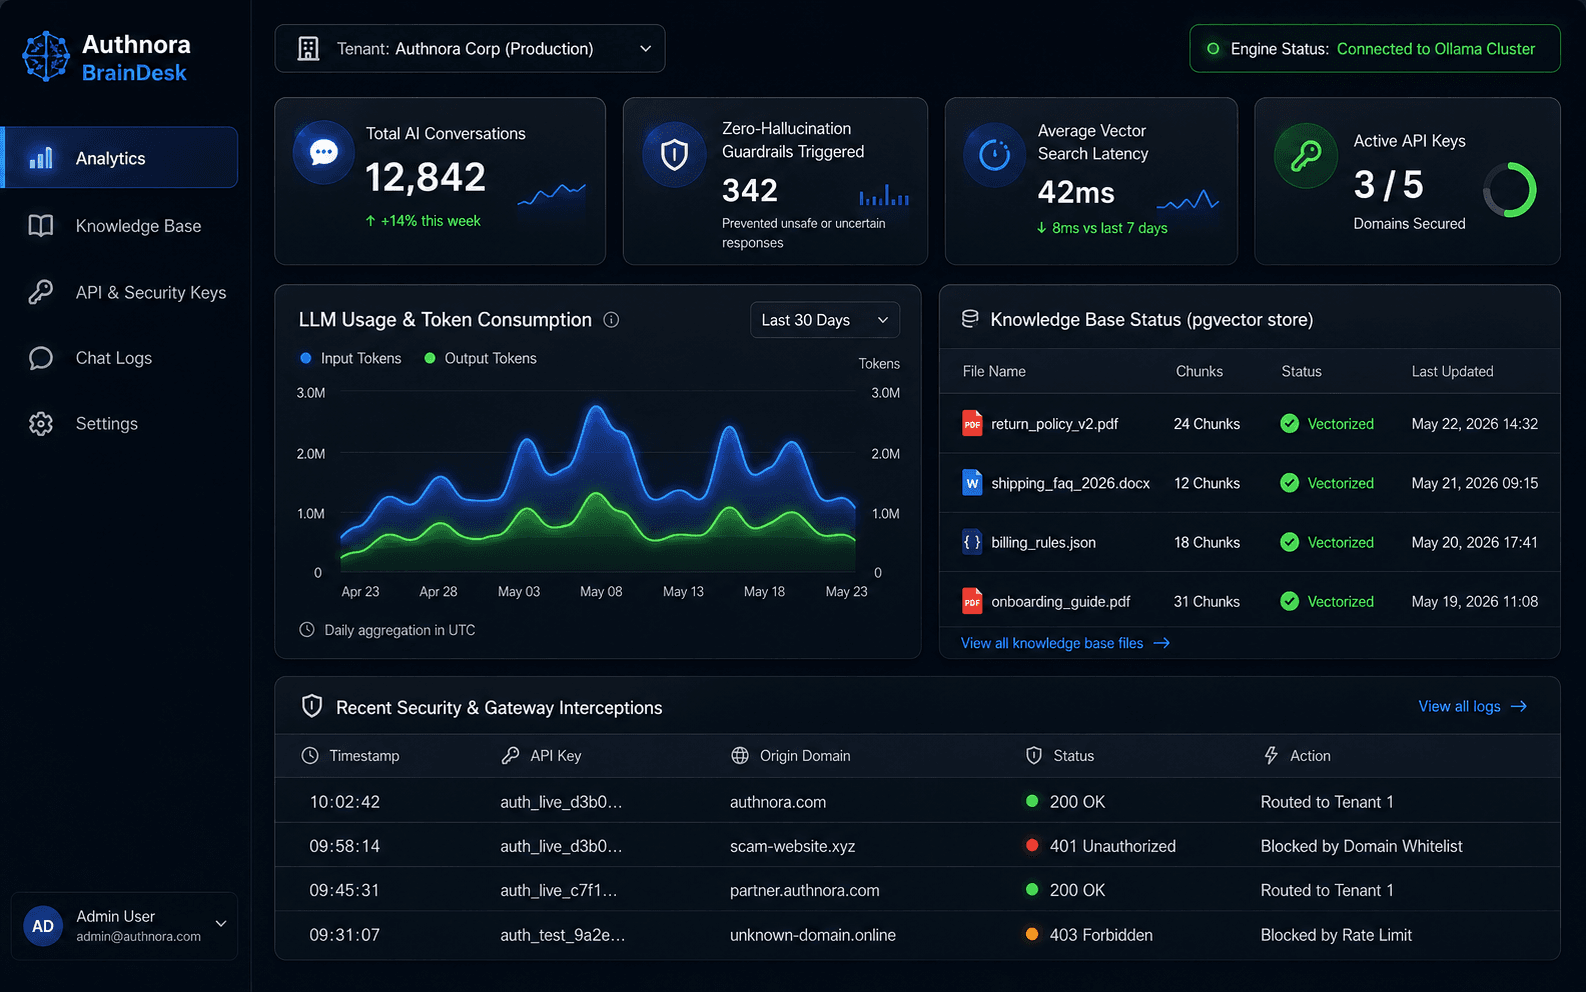Select the 10:02:42 log row

917,801
